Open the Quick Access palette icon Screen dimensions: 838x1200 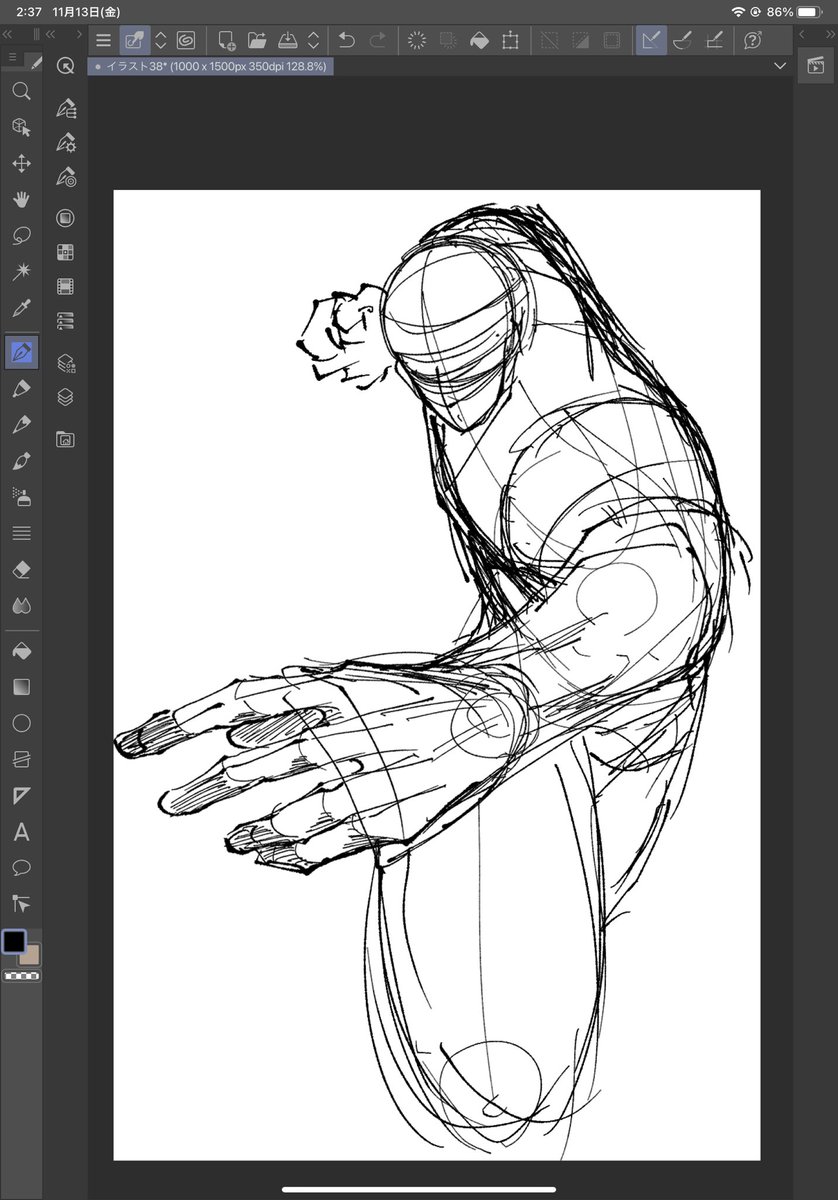coord(66,66)
